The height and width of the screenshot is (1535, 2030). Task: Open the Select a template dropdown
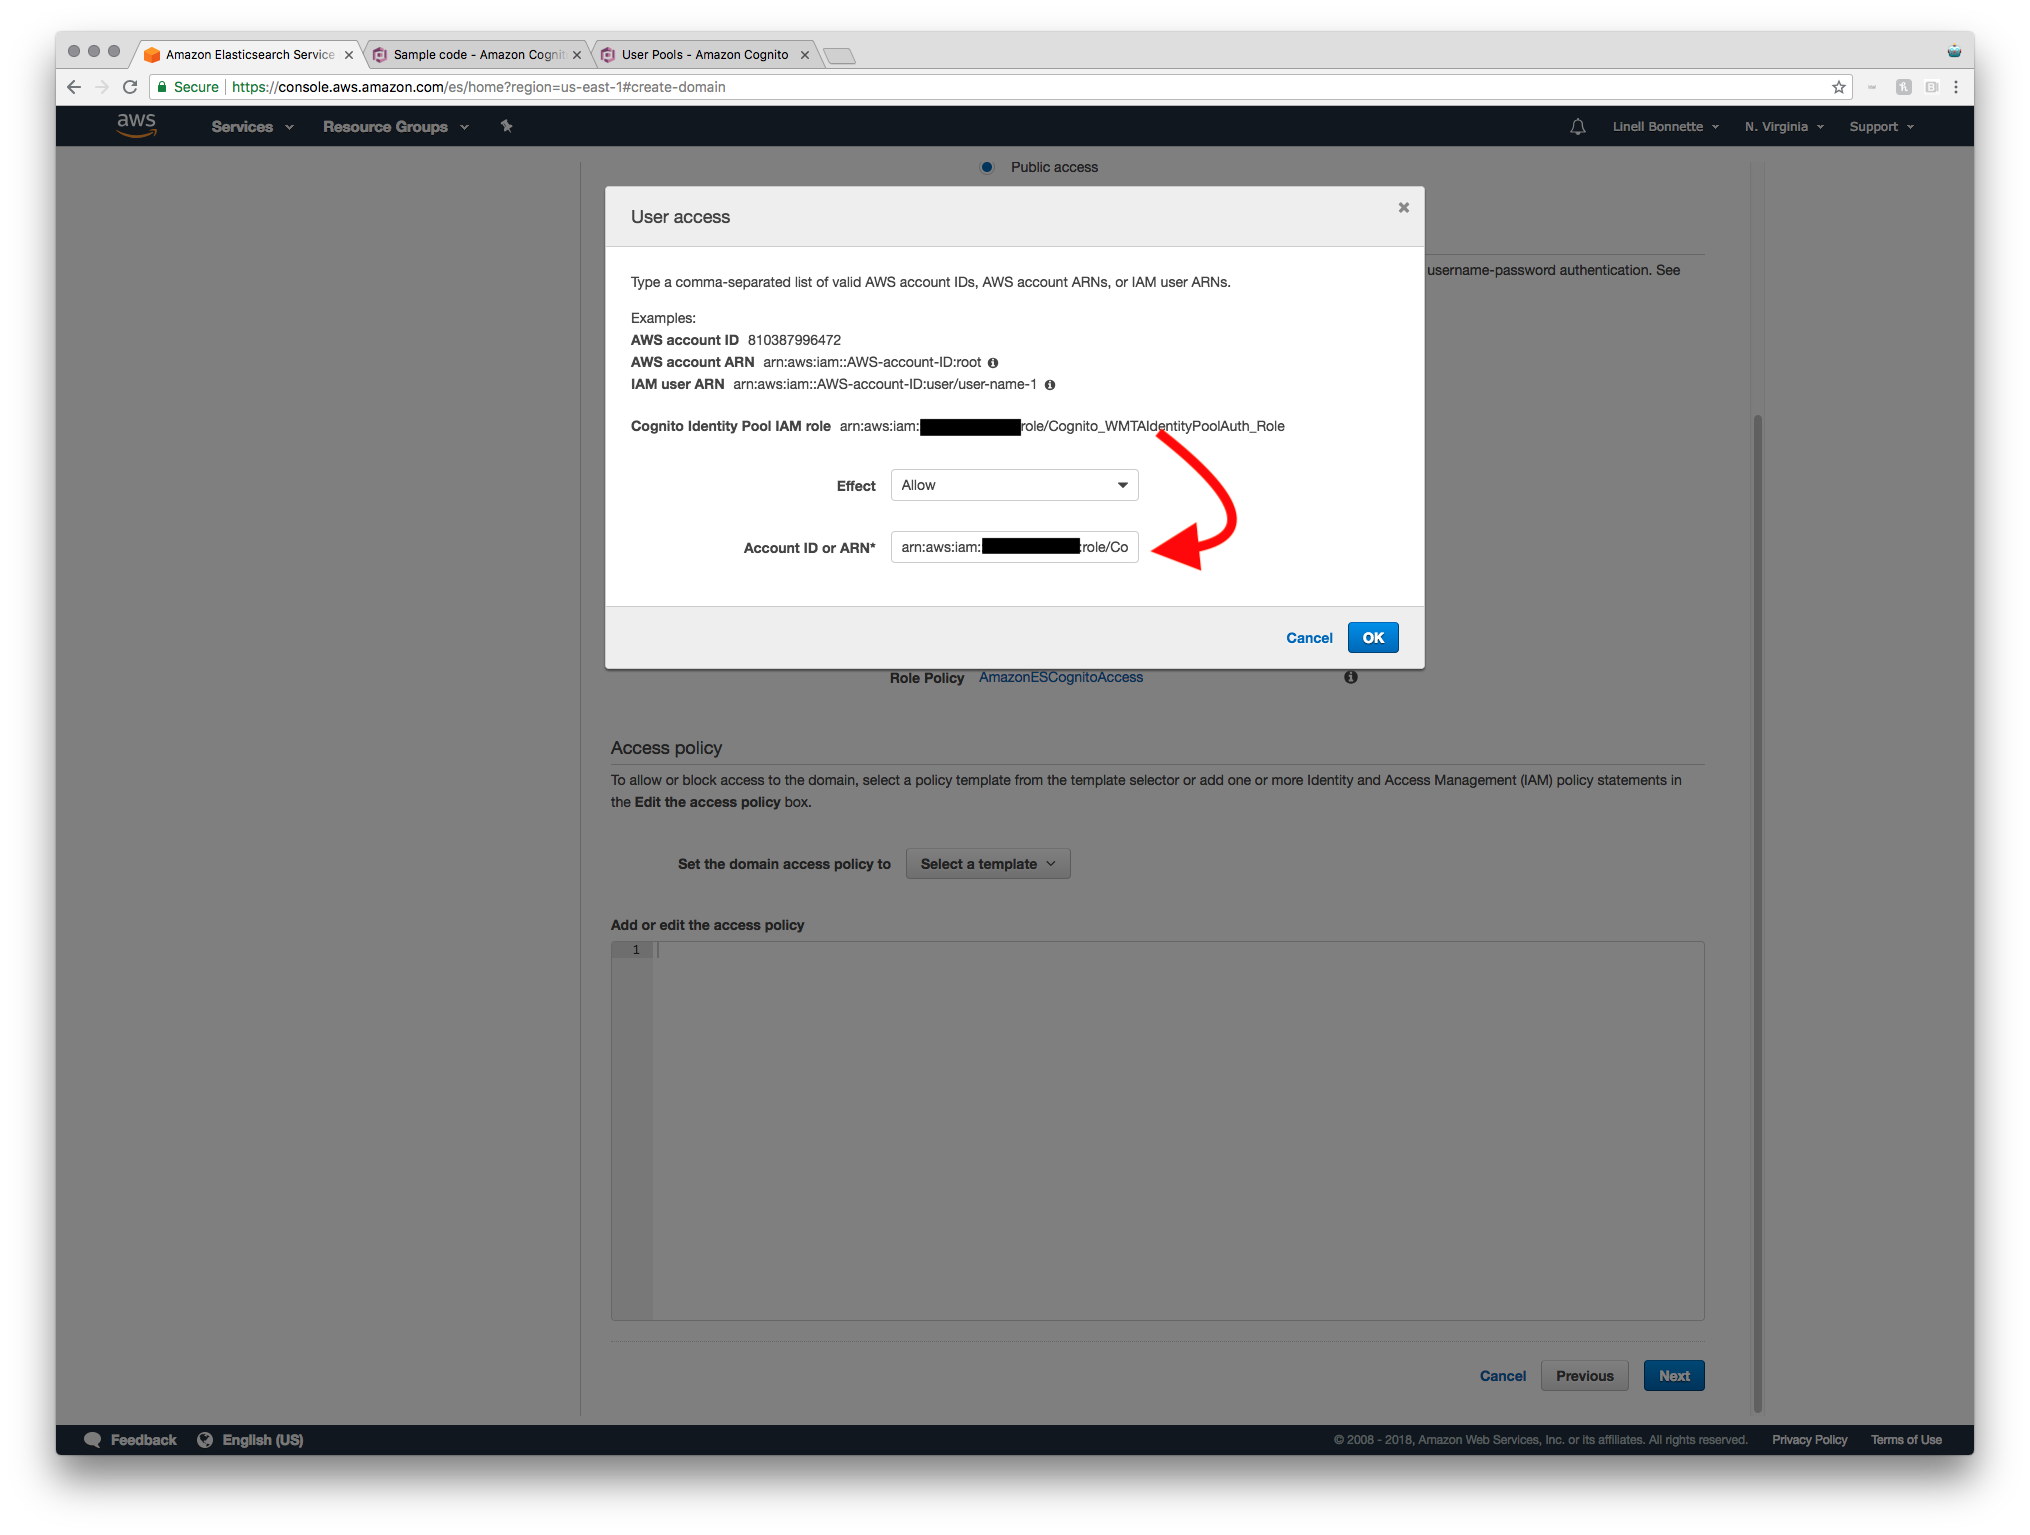(987, 863)
